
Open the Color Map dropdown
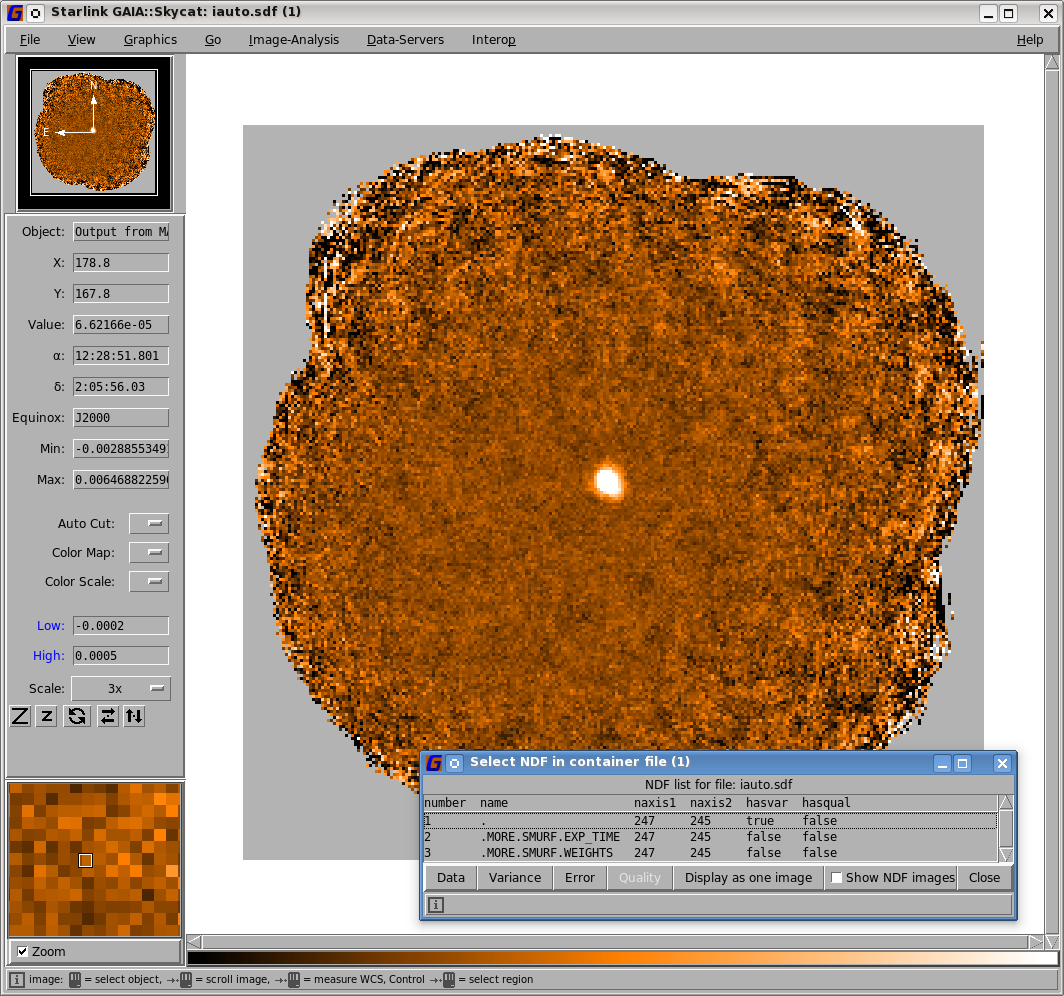click(149, 553)
